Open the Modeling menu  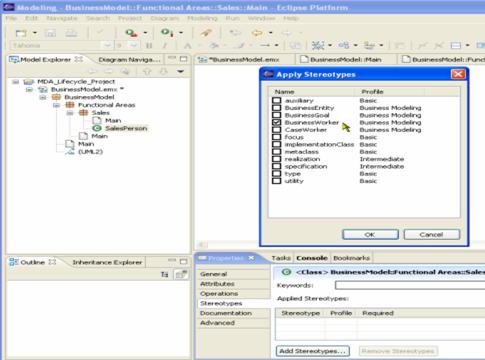(x=202, y=18)
